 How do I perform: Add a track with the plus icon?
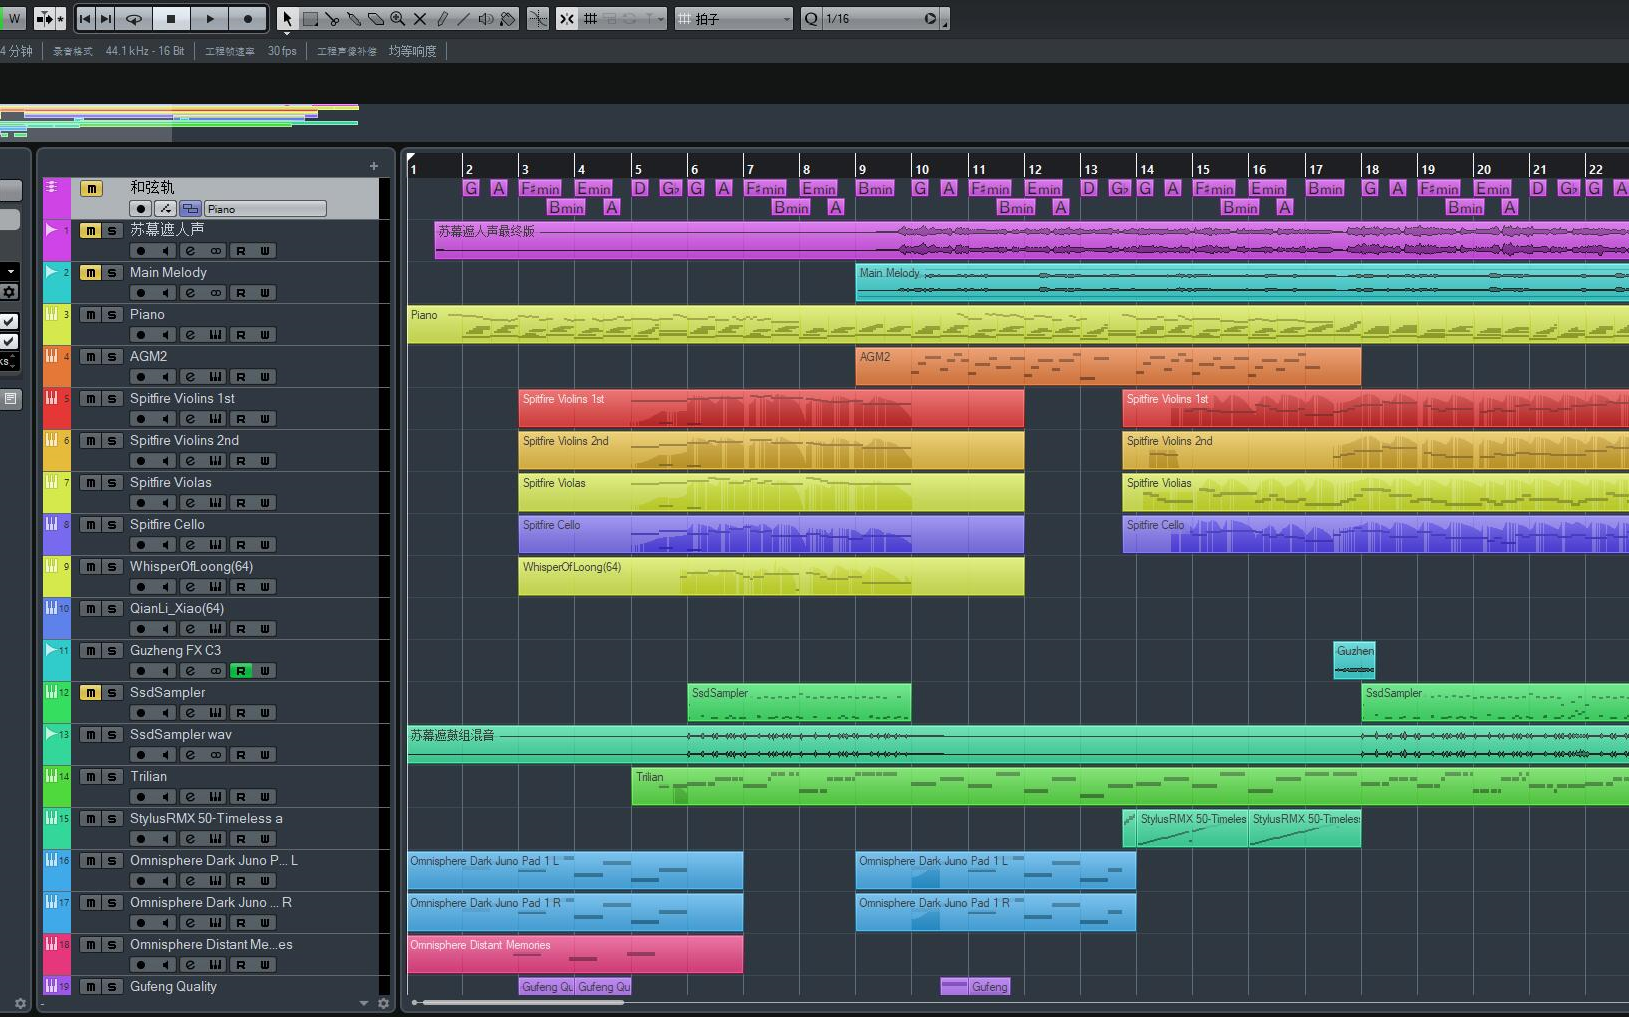click(x=374, y=166)
